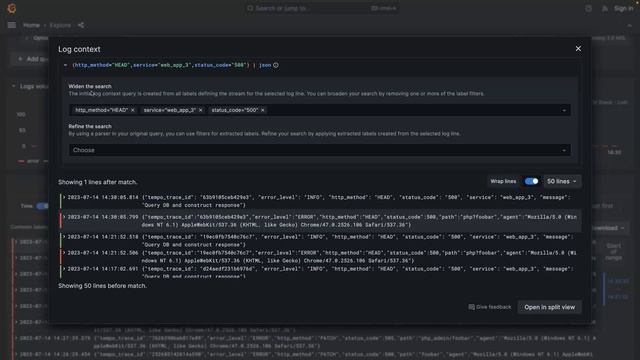Click the Grafana logo

coord(11,8)
